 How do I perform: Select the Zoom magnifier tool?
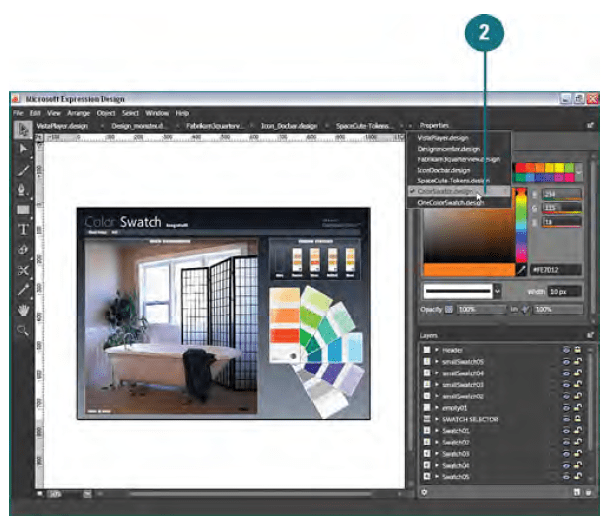click(x=22, y=330)
